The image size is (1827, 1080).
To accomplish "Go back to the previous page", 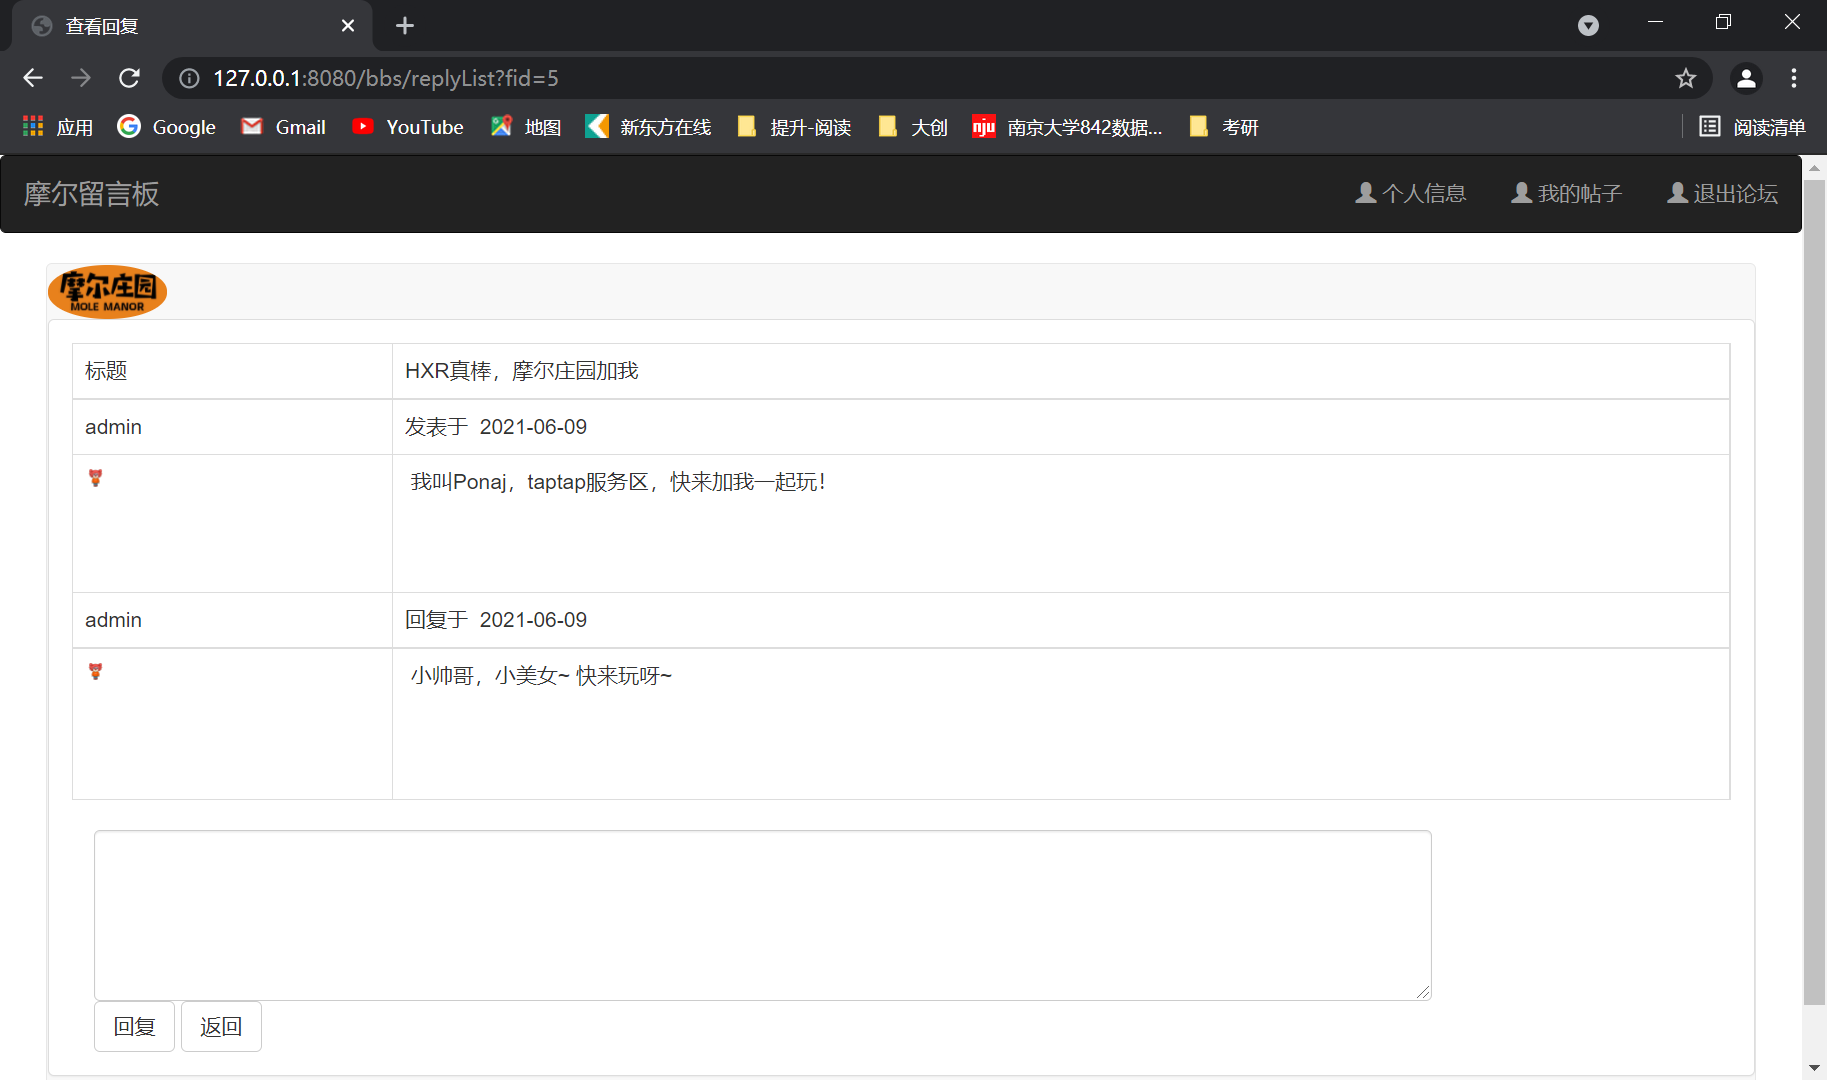I will [x=33, y=78].
